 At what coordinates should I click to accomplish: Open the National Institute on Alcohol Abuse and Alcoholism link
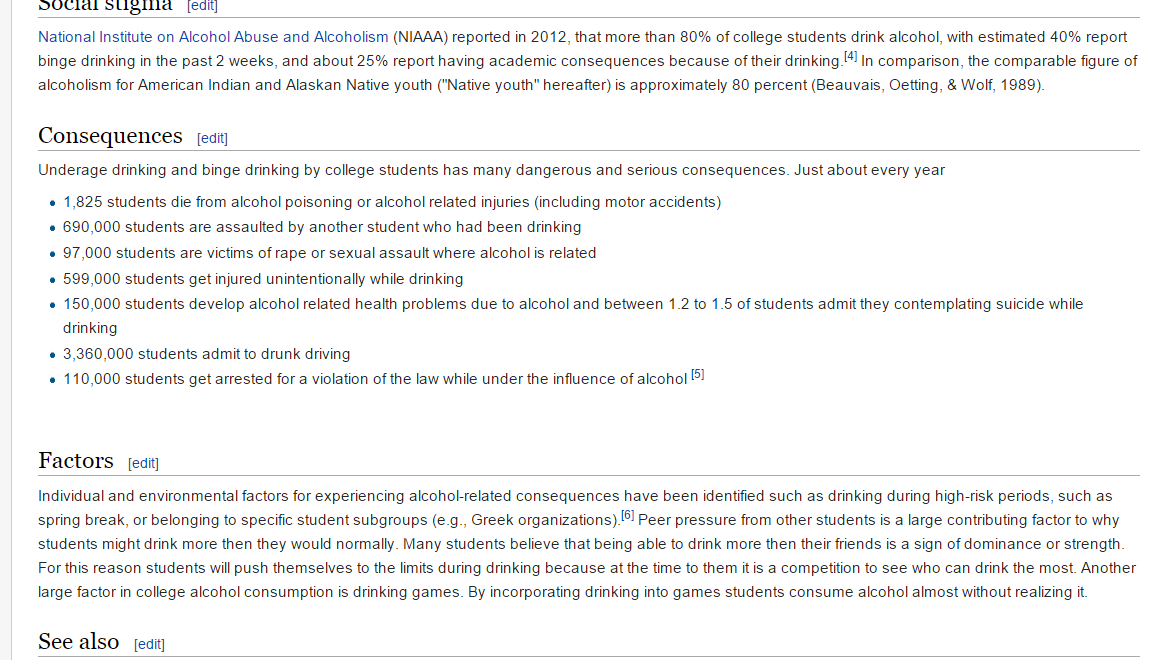click(x=213, y=37)
